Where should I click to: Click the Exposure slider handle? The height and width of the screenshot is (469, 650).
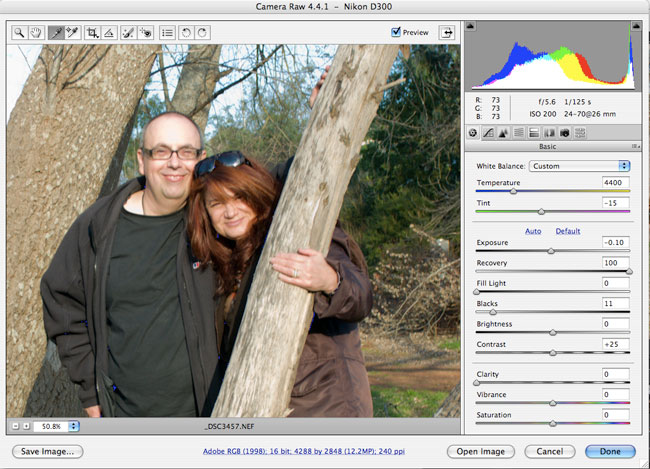pyautogui.click(x=551, y=251)
